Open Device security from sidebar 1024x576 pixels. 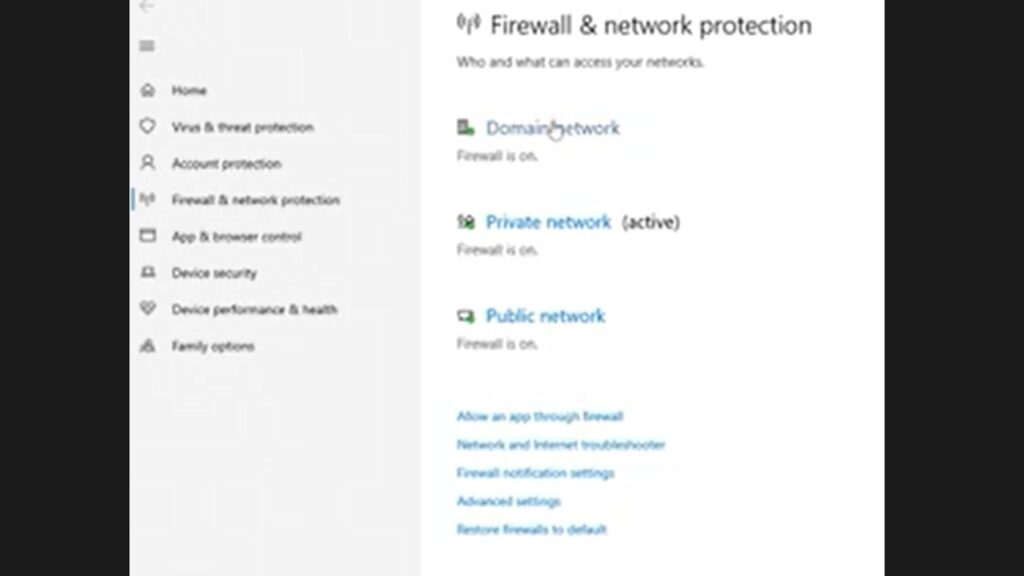coord(214,273)
